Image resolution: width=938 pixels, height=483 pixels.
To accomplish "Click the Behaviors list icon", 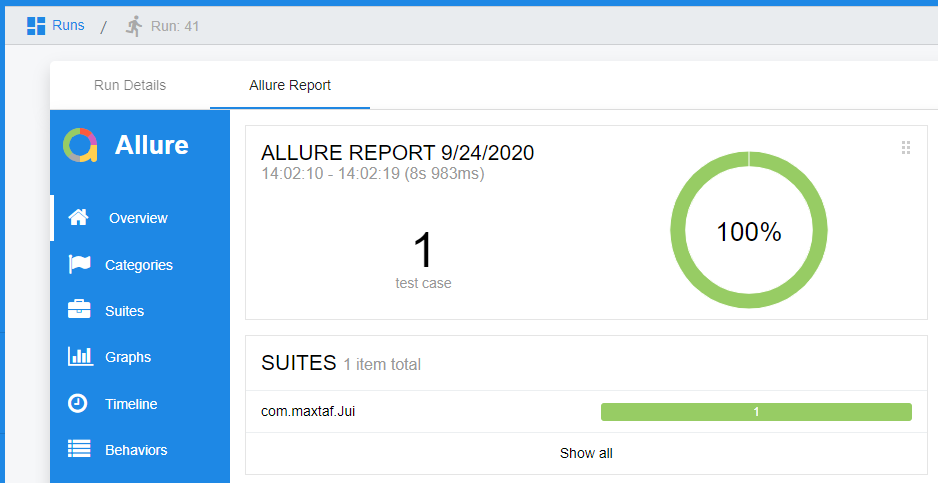I will click(79, 449).
